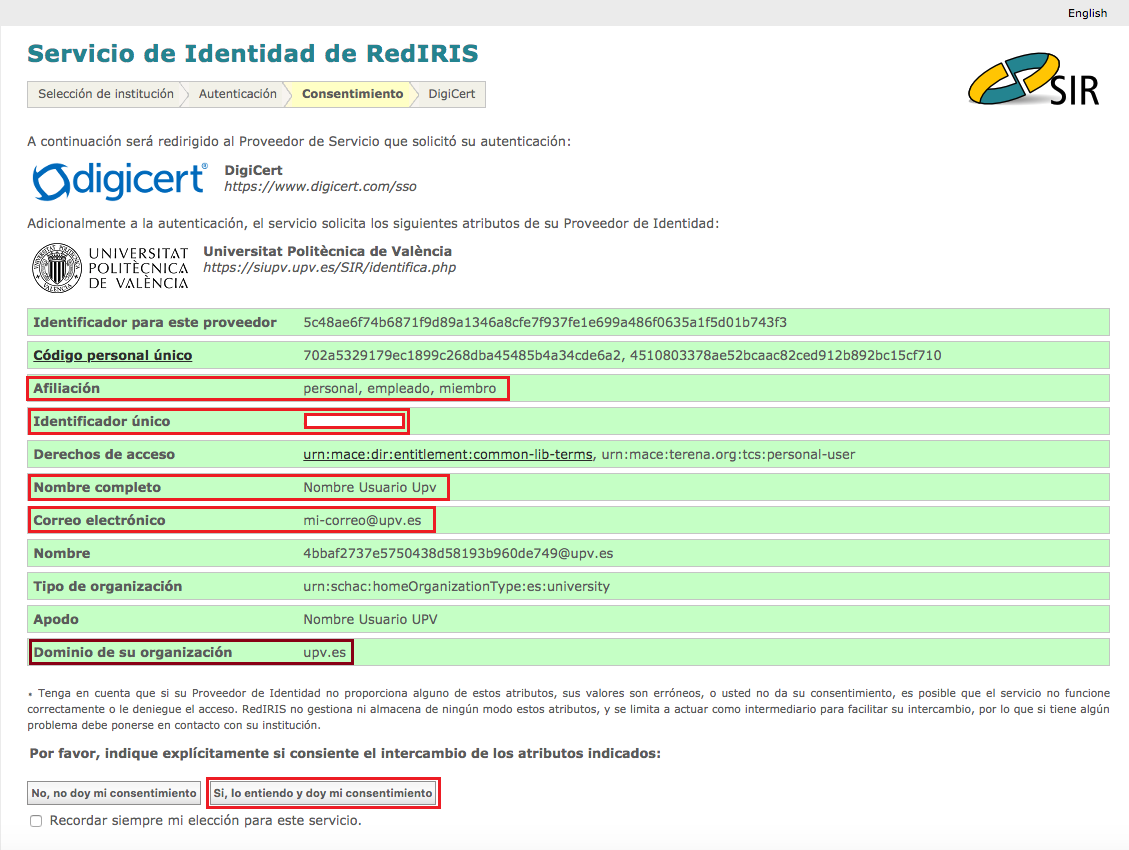Select the Selección de institución step
This screenshot has width=1129, height=850.
[x=105, y=94]
